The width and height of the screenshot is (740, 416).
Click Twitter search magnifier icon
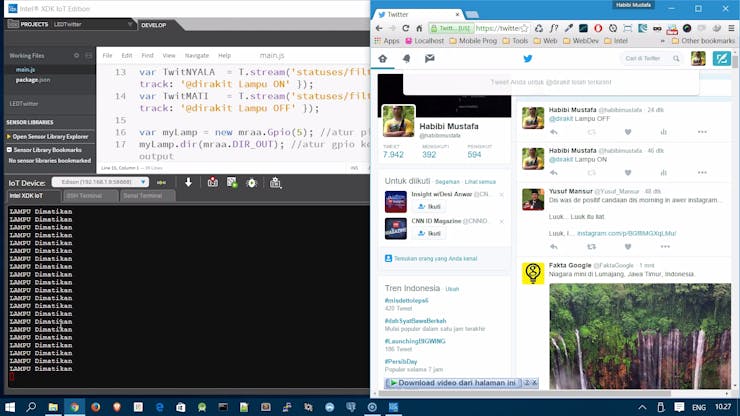676,59
